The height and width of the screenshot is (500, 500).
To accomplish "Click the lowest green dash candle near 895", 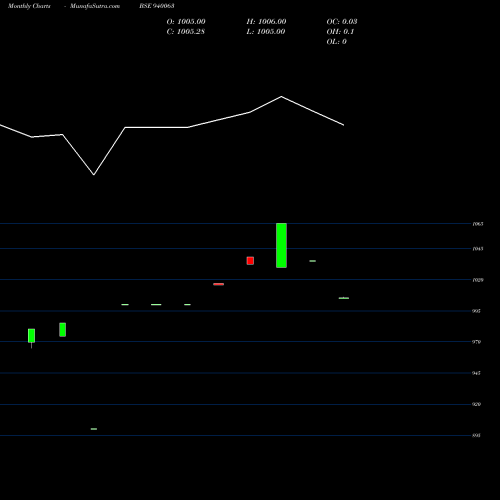I will coord(94,429).
